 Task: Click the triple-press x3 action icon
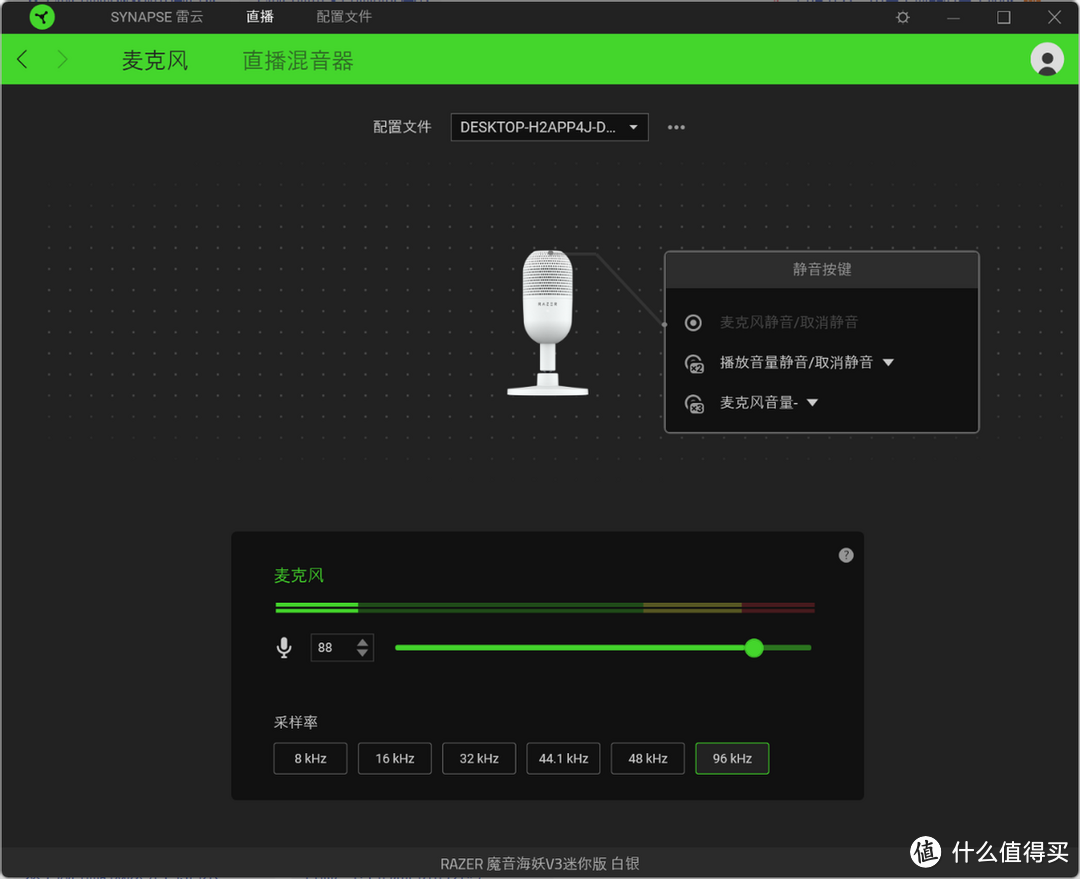point(694,404)
